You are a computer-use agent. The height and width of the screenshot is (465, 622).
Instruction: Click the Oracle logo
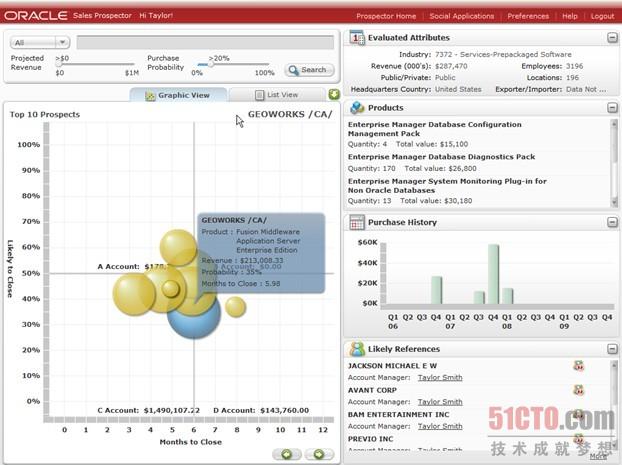tap(36, 15)
